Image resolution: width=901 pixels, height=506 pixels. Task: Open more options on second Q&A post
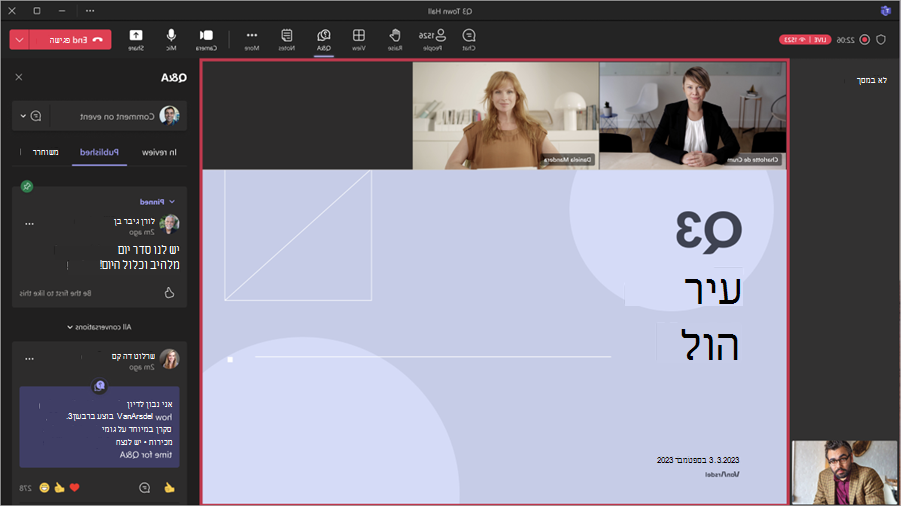(29, 358)
